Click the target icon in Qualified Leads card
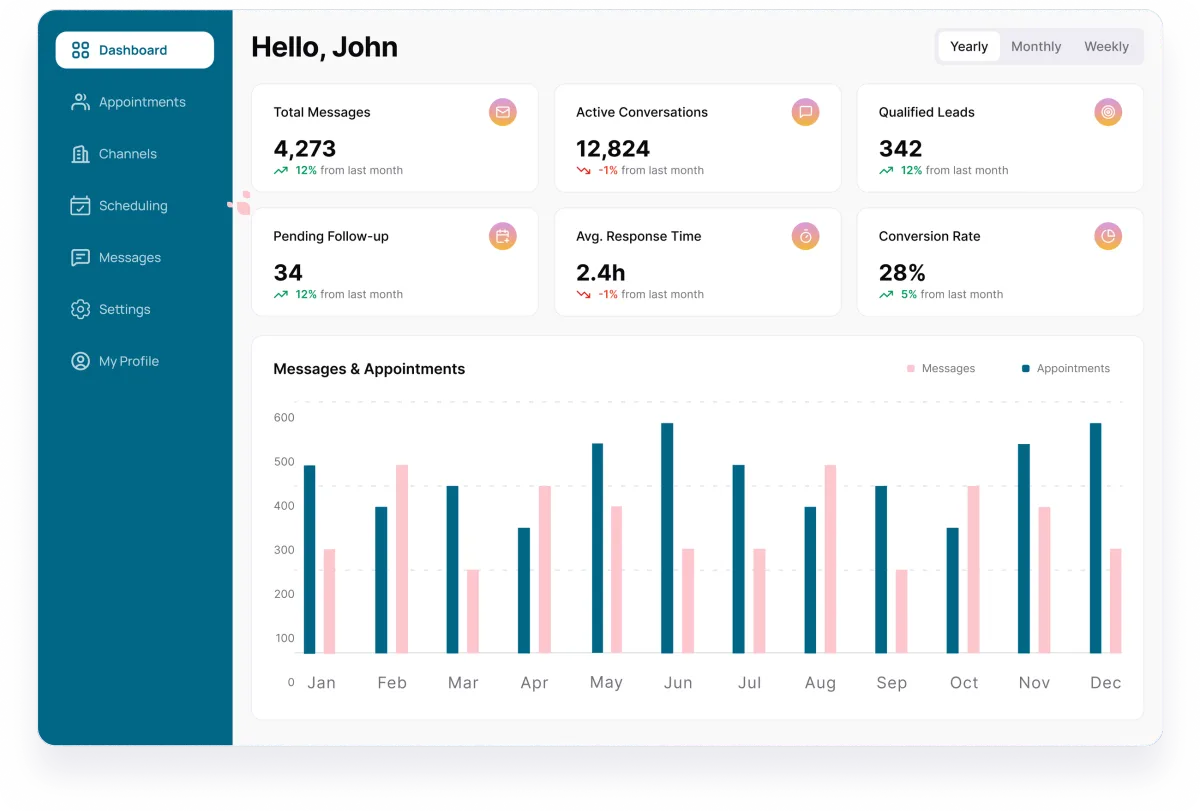The height and width of the screenshot is (811, 1200). pyautogui.click(x=1108, y=112)
